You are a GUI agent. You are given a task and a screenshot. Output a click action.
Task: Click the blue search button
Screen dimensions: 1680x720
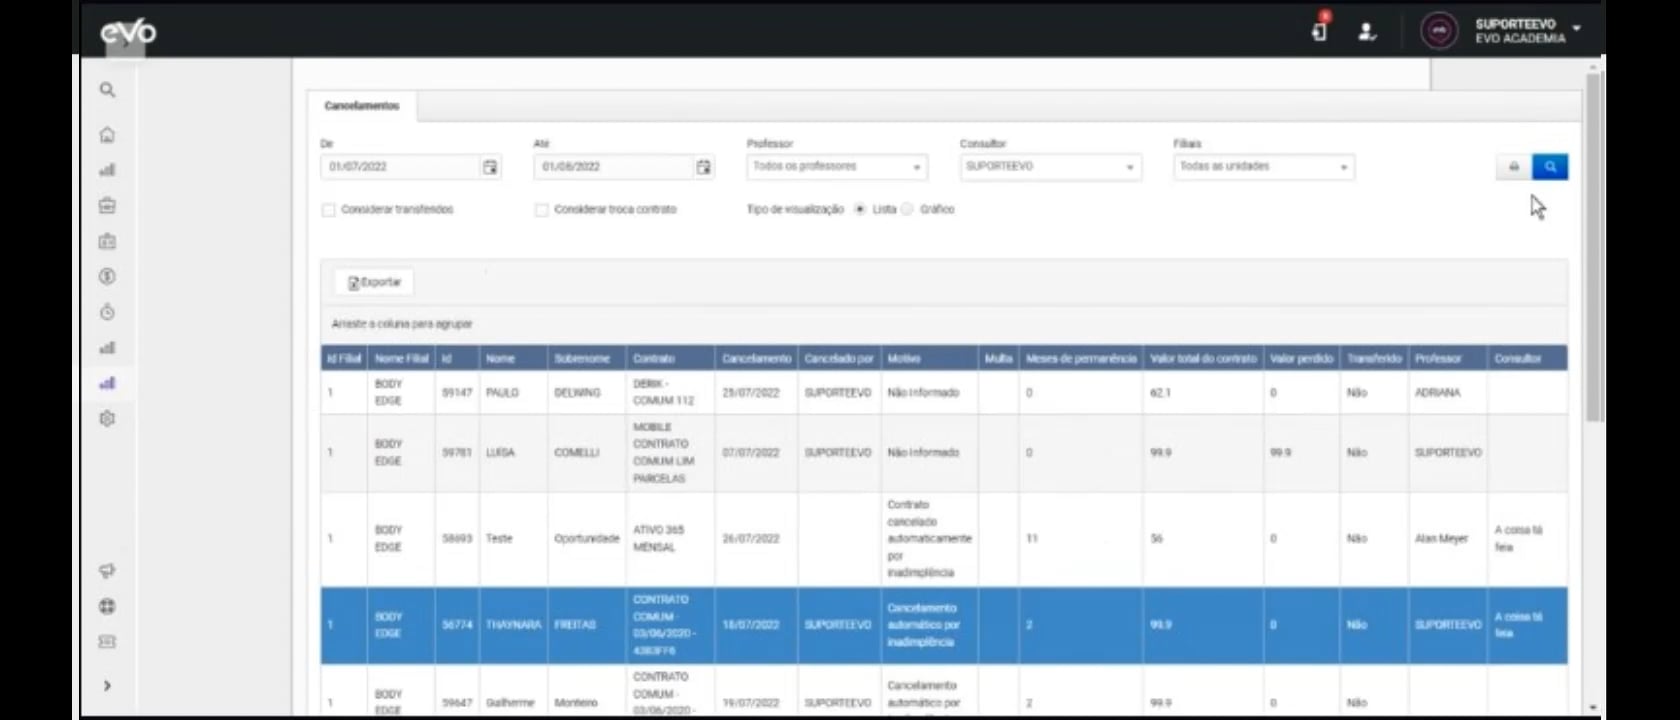click(1550, 167)
